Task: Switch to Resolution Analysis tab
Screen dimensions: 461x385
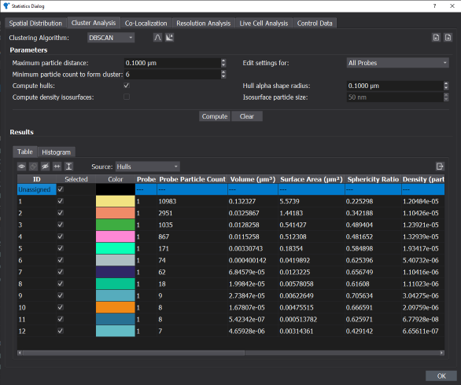Action: click(x=203, y=23)
